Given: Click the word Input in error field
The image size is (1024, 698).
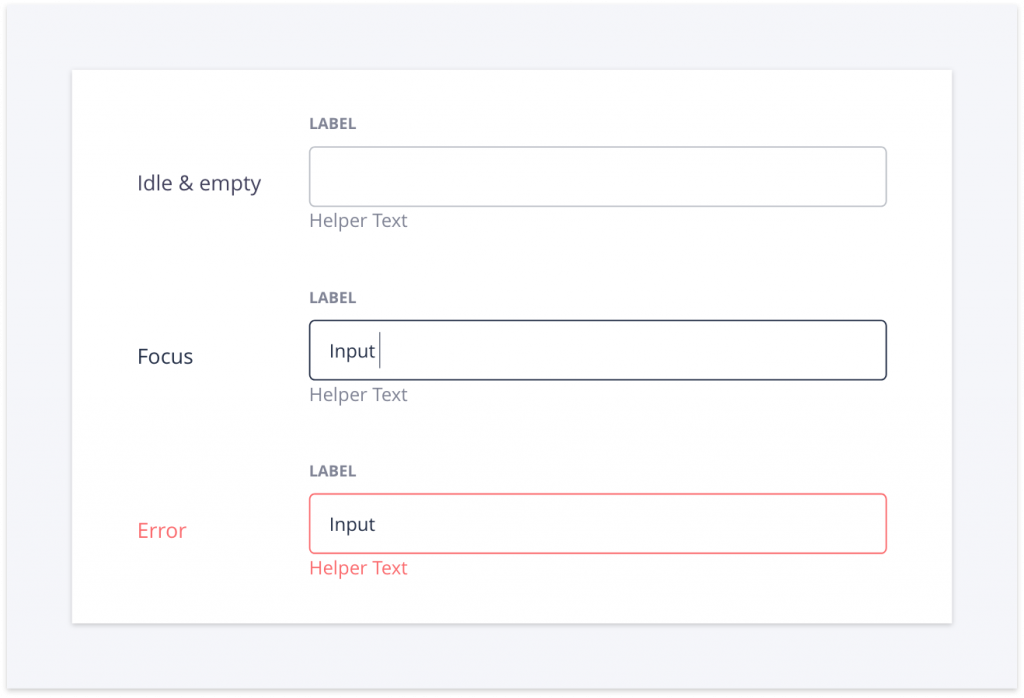Looking at the screenshot, I should [352, 525].
